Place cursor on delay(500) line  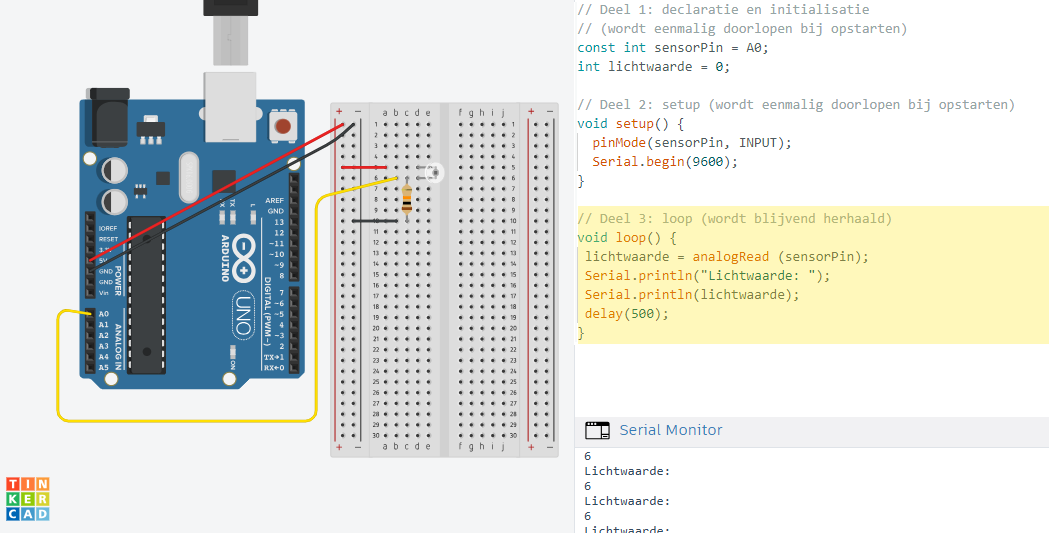coord(626,314)
